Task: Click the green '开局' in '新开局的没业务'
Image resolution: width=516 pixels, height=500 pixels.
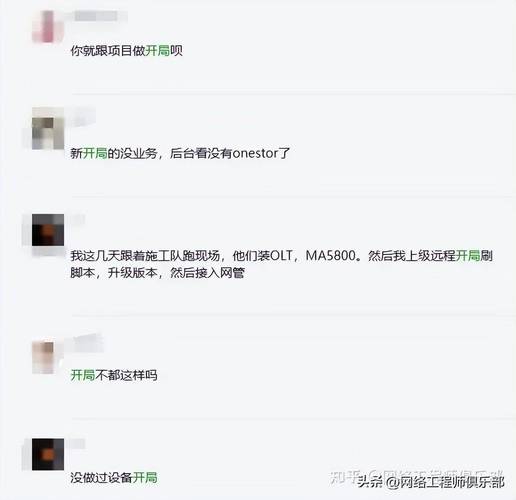Action: [x=95, y=153]
